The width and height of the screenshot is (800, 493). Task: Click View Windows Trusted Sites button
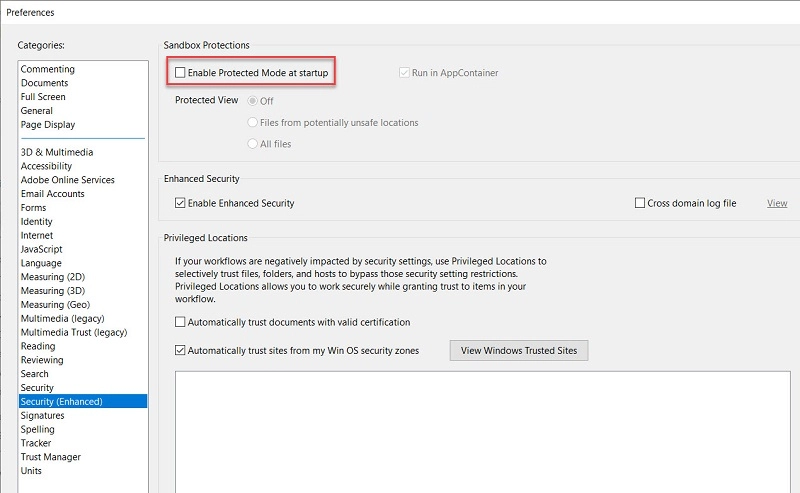519,351
